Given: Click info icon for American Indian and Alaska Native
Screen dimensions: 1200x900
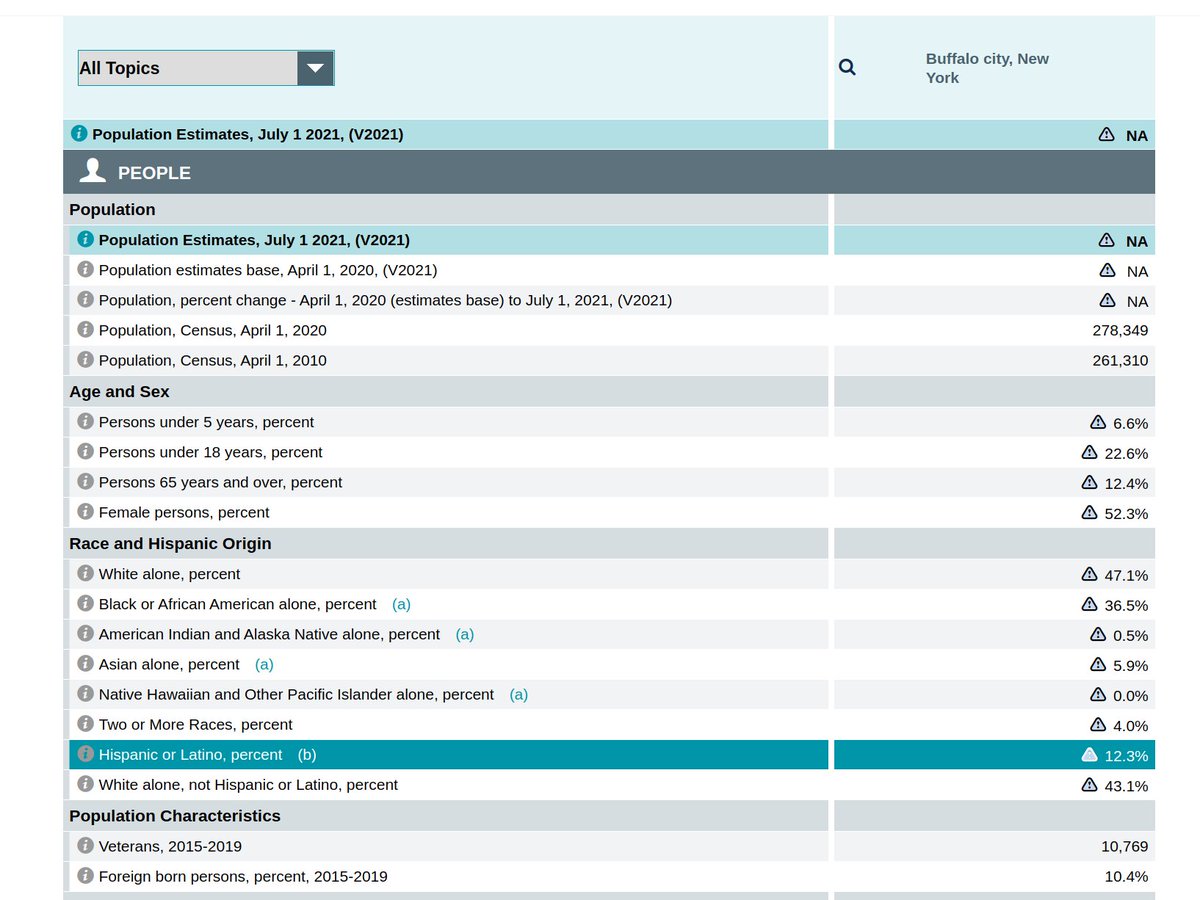Looking at the screenshot, I should click(x=86, y=634).
